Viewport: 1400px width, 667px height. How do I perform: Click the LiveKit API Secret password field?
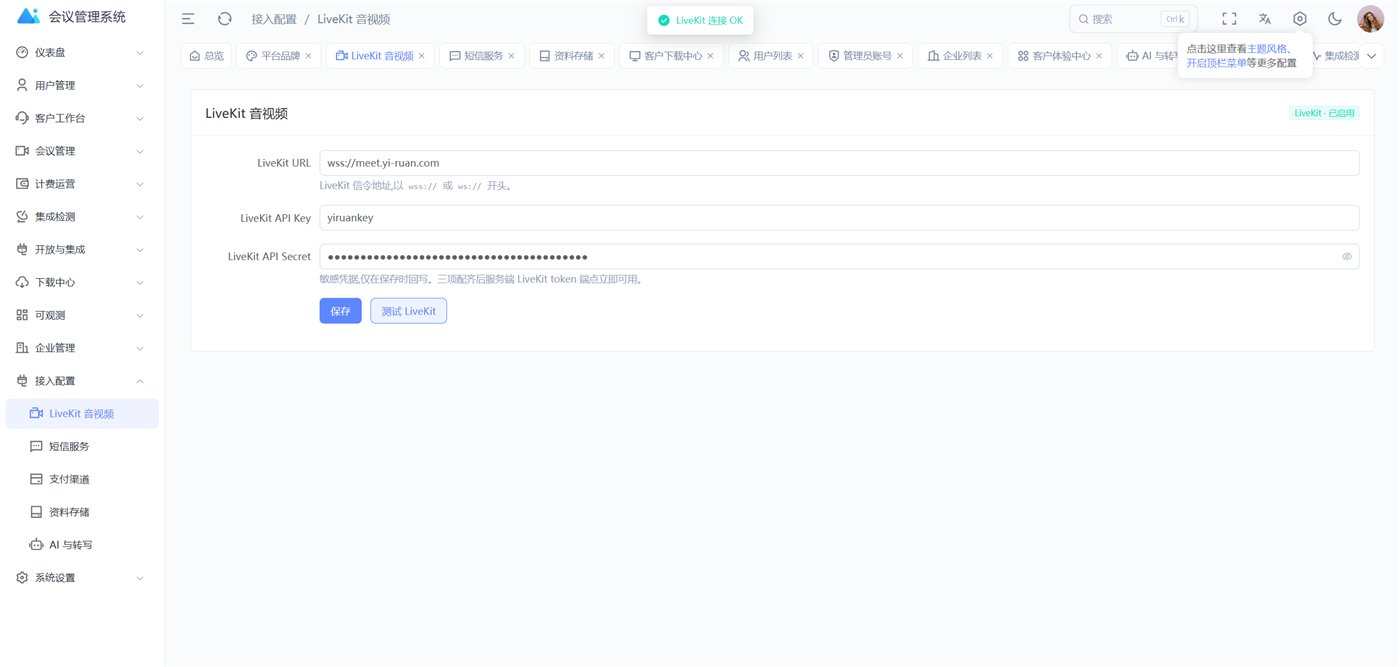coord(839,257)
